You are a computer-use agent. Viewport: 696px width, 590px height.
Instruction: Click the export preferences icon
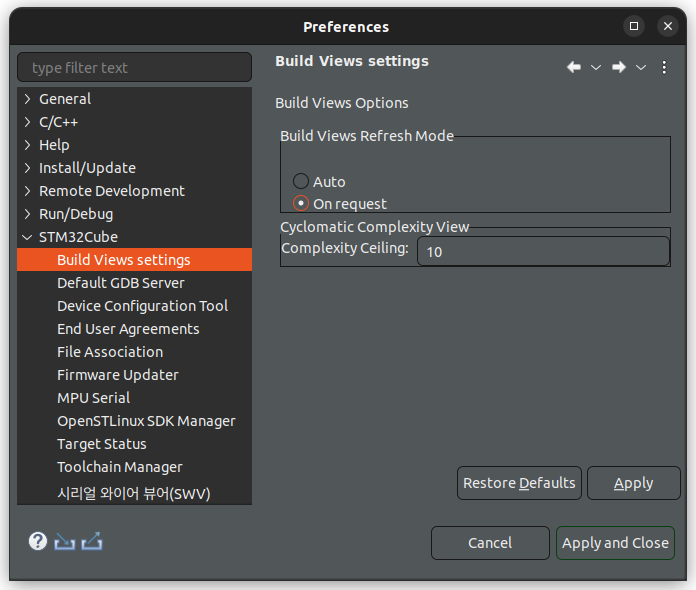click(92, 541)
